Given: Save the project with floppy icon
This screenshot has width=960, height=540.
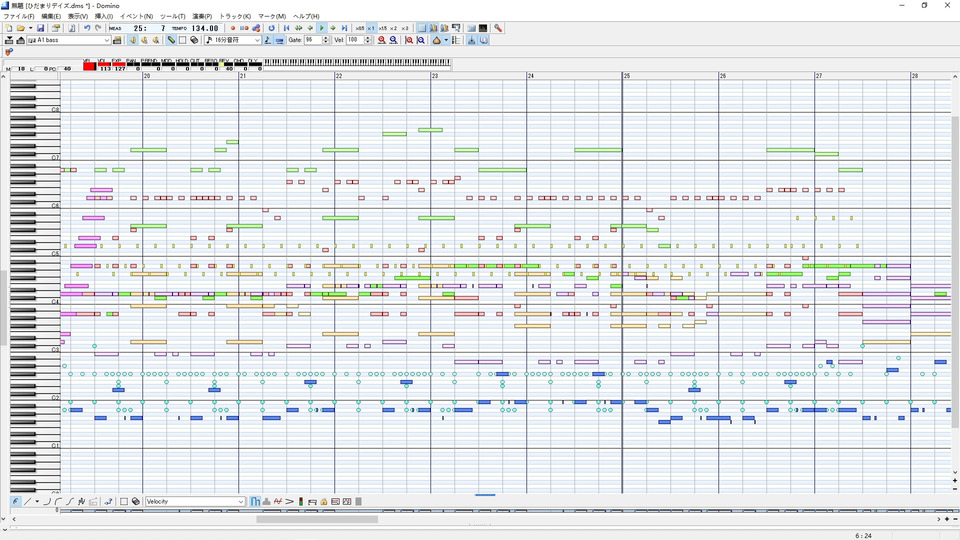Looking at the screenshot, I should (40, 28).
